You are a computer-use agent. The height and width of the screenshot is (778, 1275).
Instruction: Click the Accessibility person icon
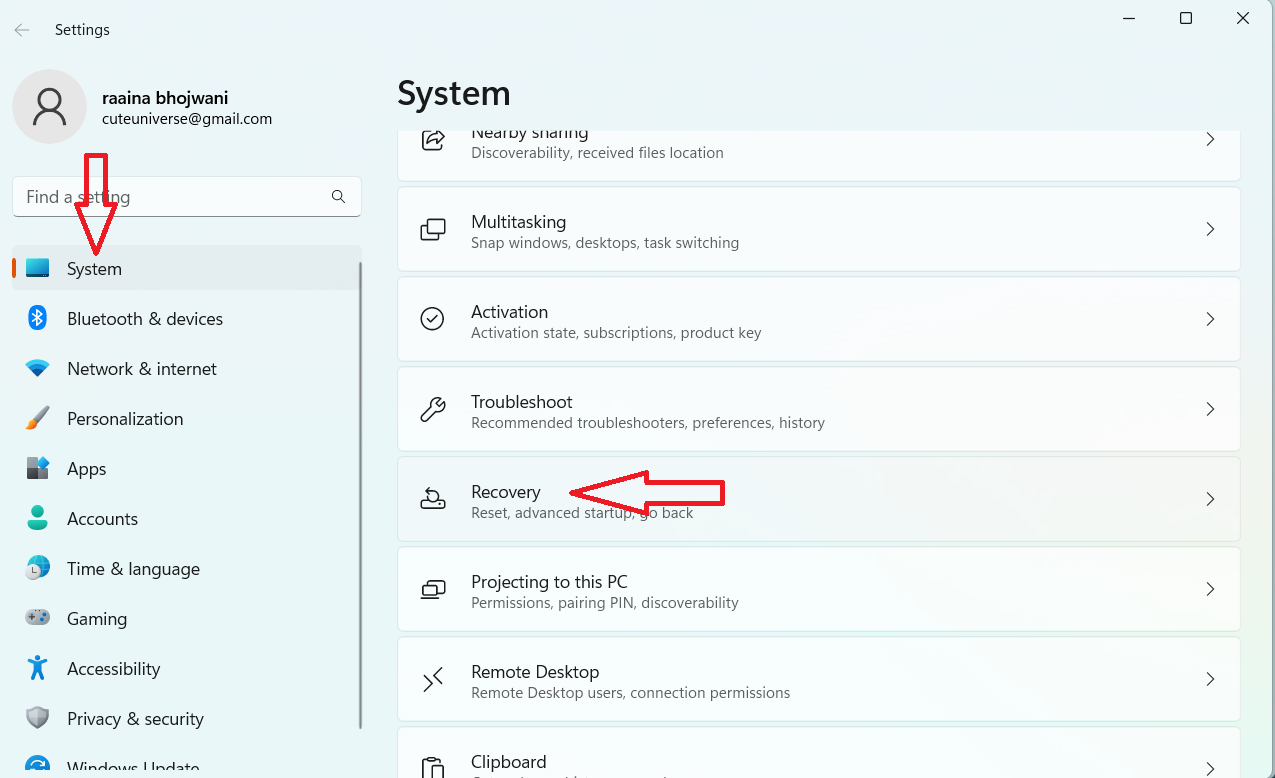38,668
